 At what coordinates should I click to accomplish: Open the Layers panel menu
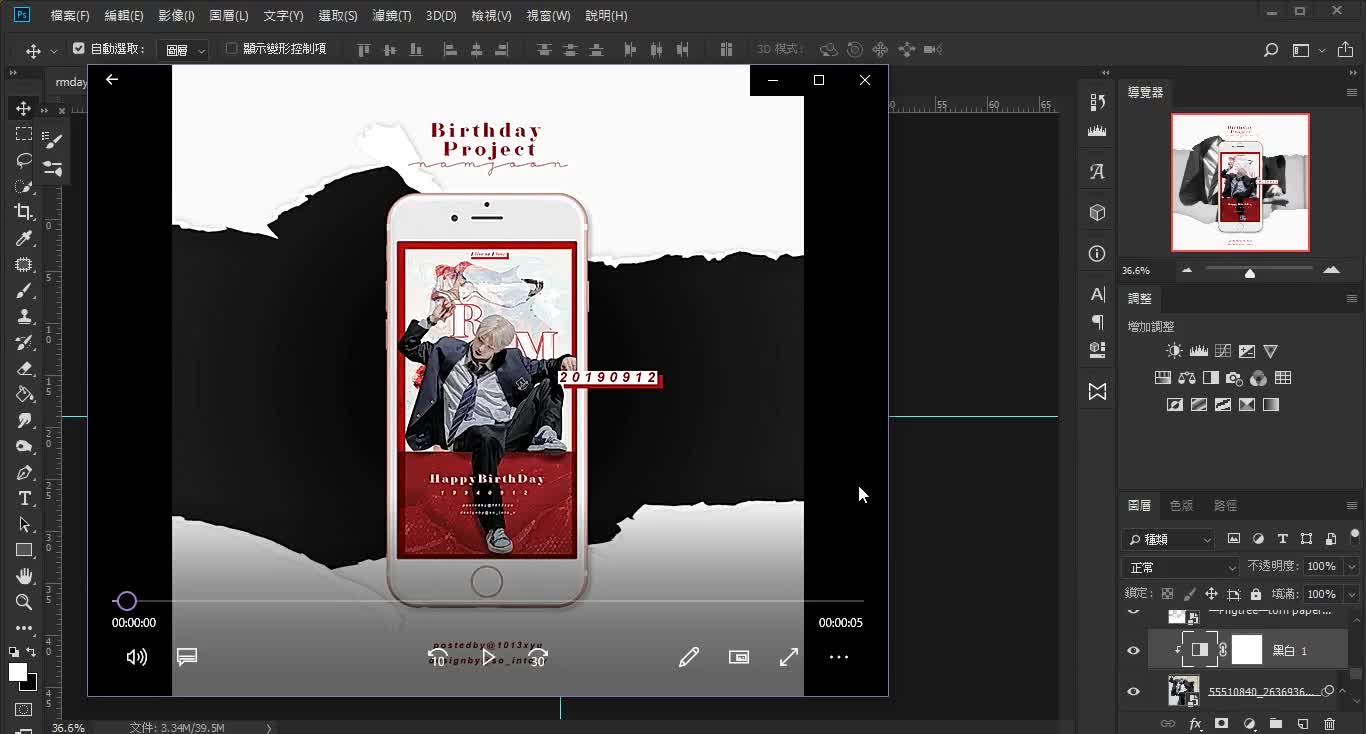1351,505
